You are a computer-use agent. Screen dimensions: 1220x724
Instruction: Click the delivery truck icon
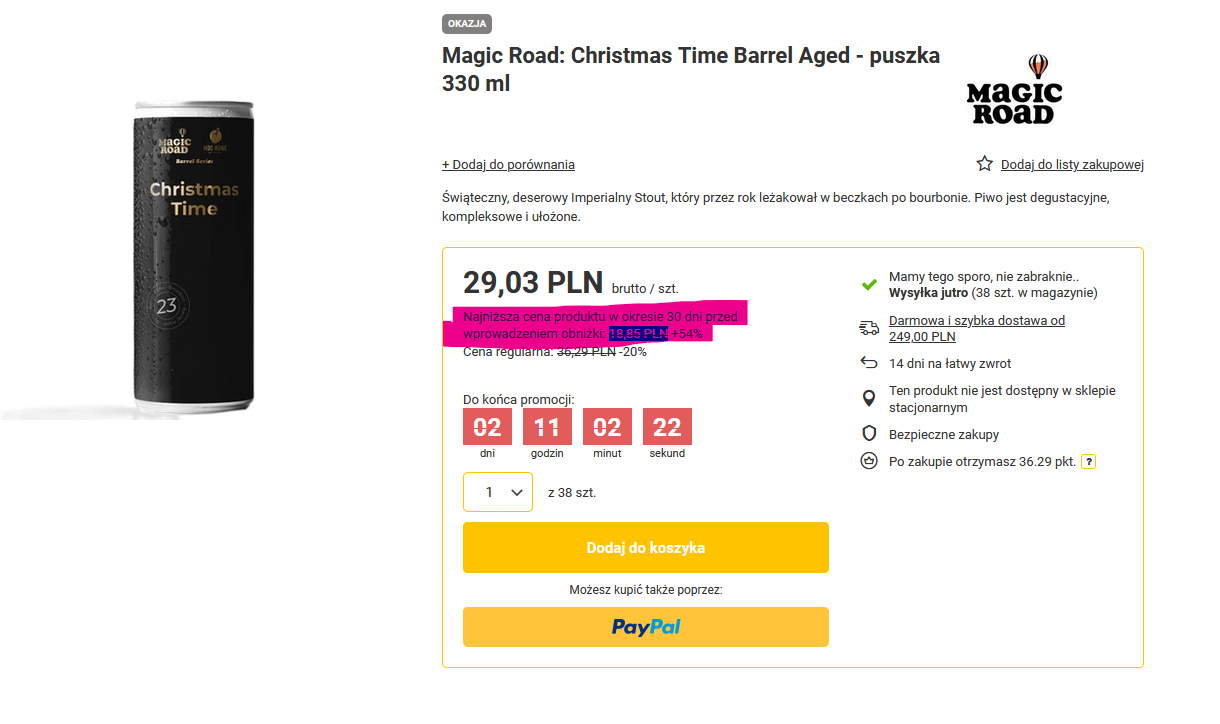pyautogui.click(x=869, y=328)
